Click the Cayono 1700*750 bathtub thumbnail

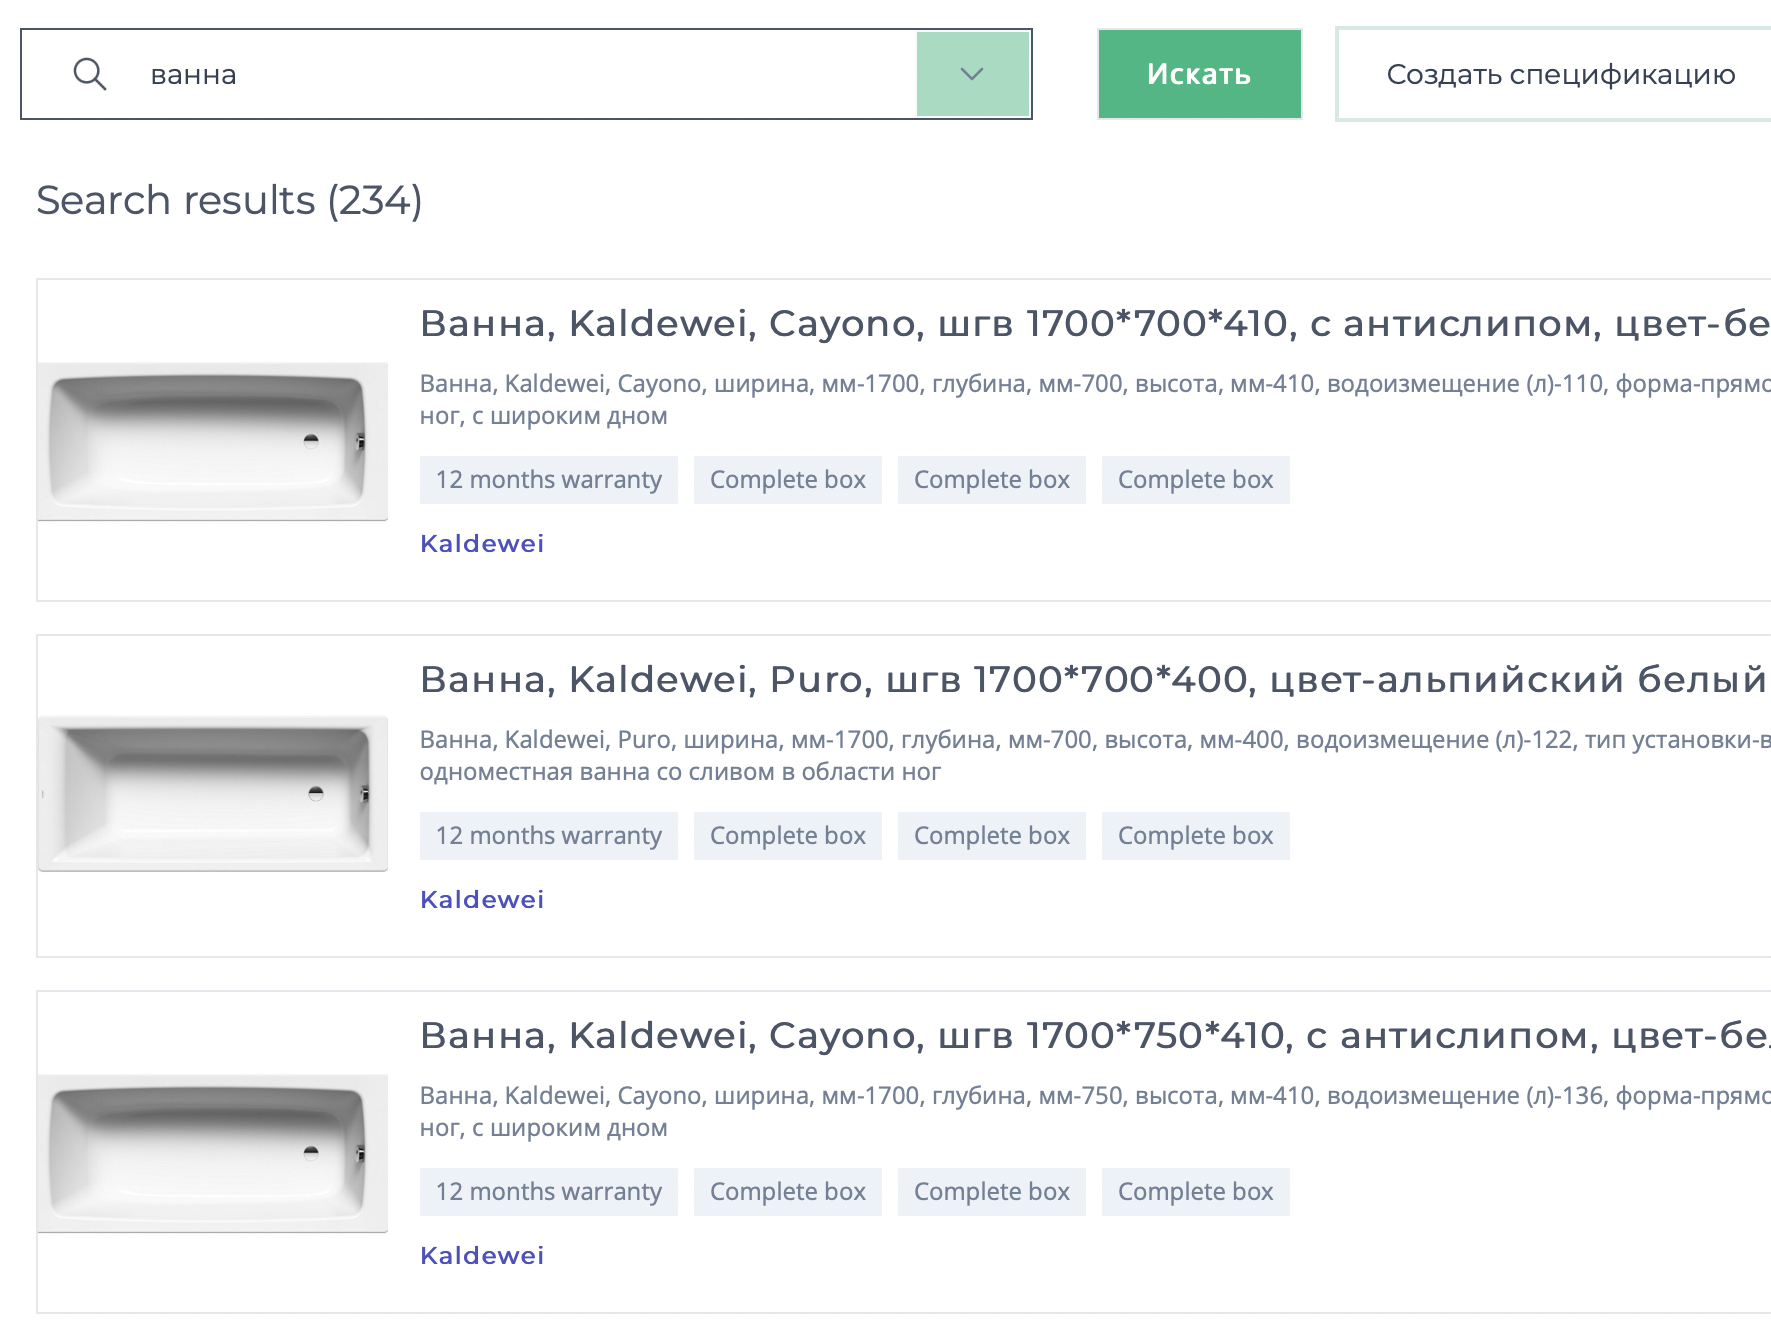213,1152
